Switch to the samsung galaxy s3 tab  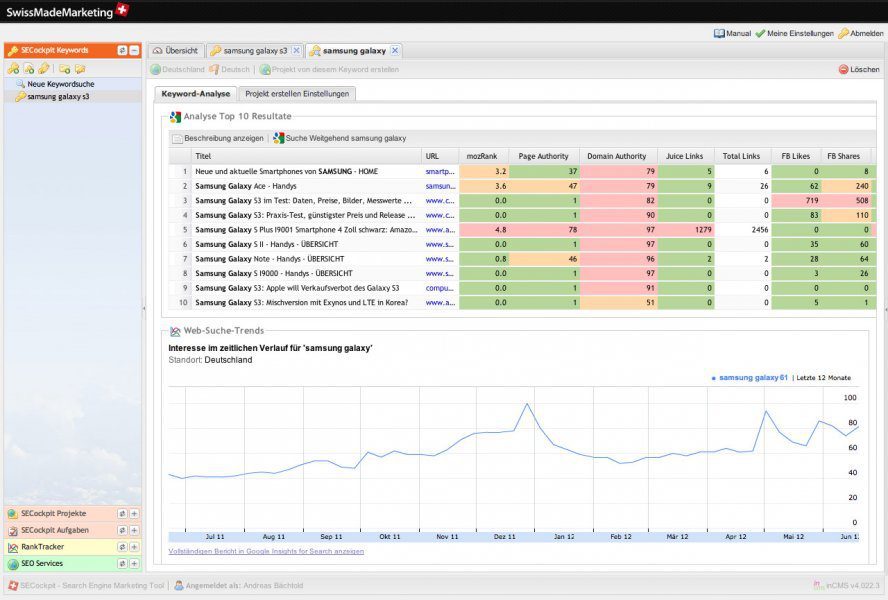click(255, 50)
